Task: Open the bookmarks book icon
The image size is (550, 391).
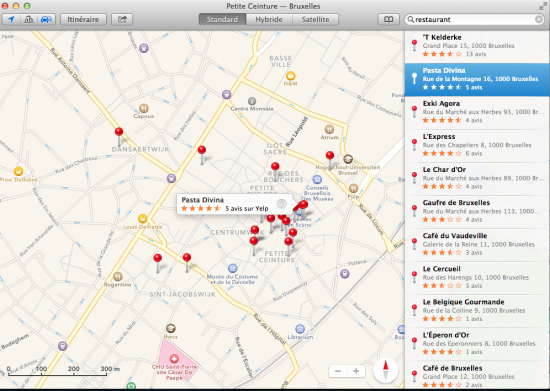Action: click(x=388, y=19)
